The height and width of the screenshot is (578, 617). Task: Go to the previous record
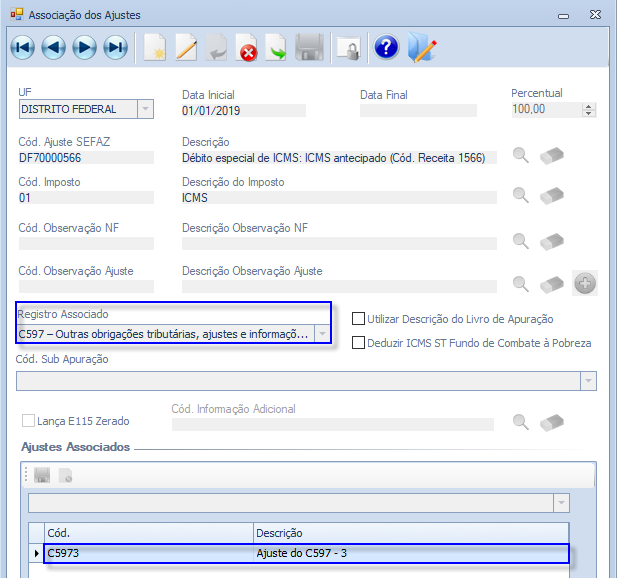[x=54, y=48]
